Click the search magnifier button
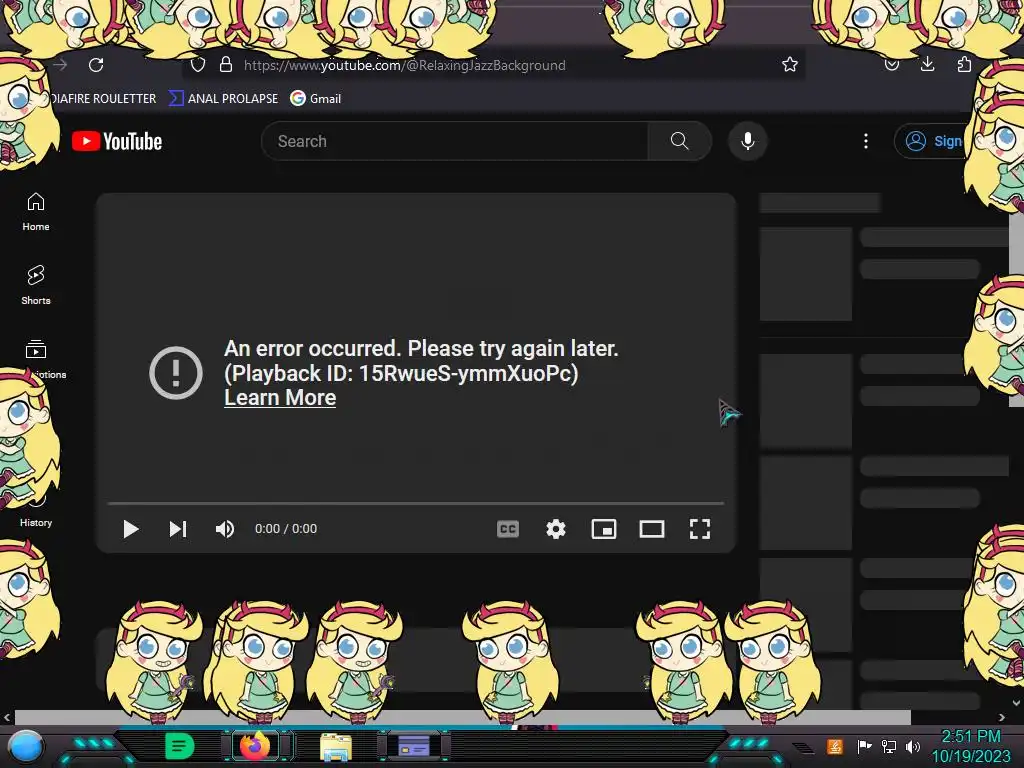Image resolution: width=1024 pixels, height=768 pixels. (x=679, y=141)
